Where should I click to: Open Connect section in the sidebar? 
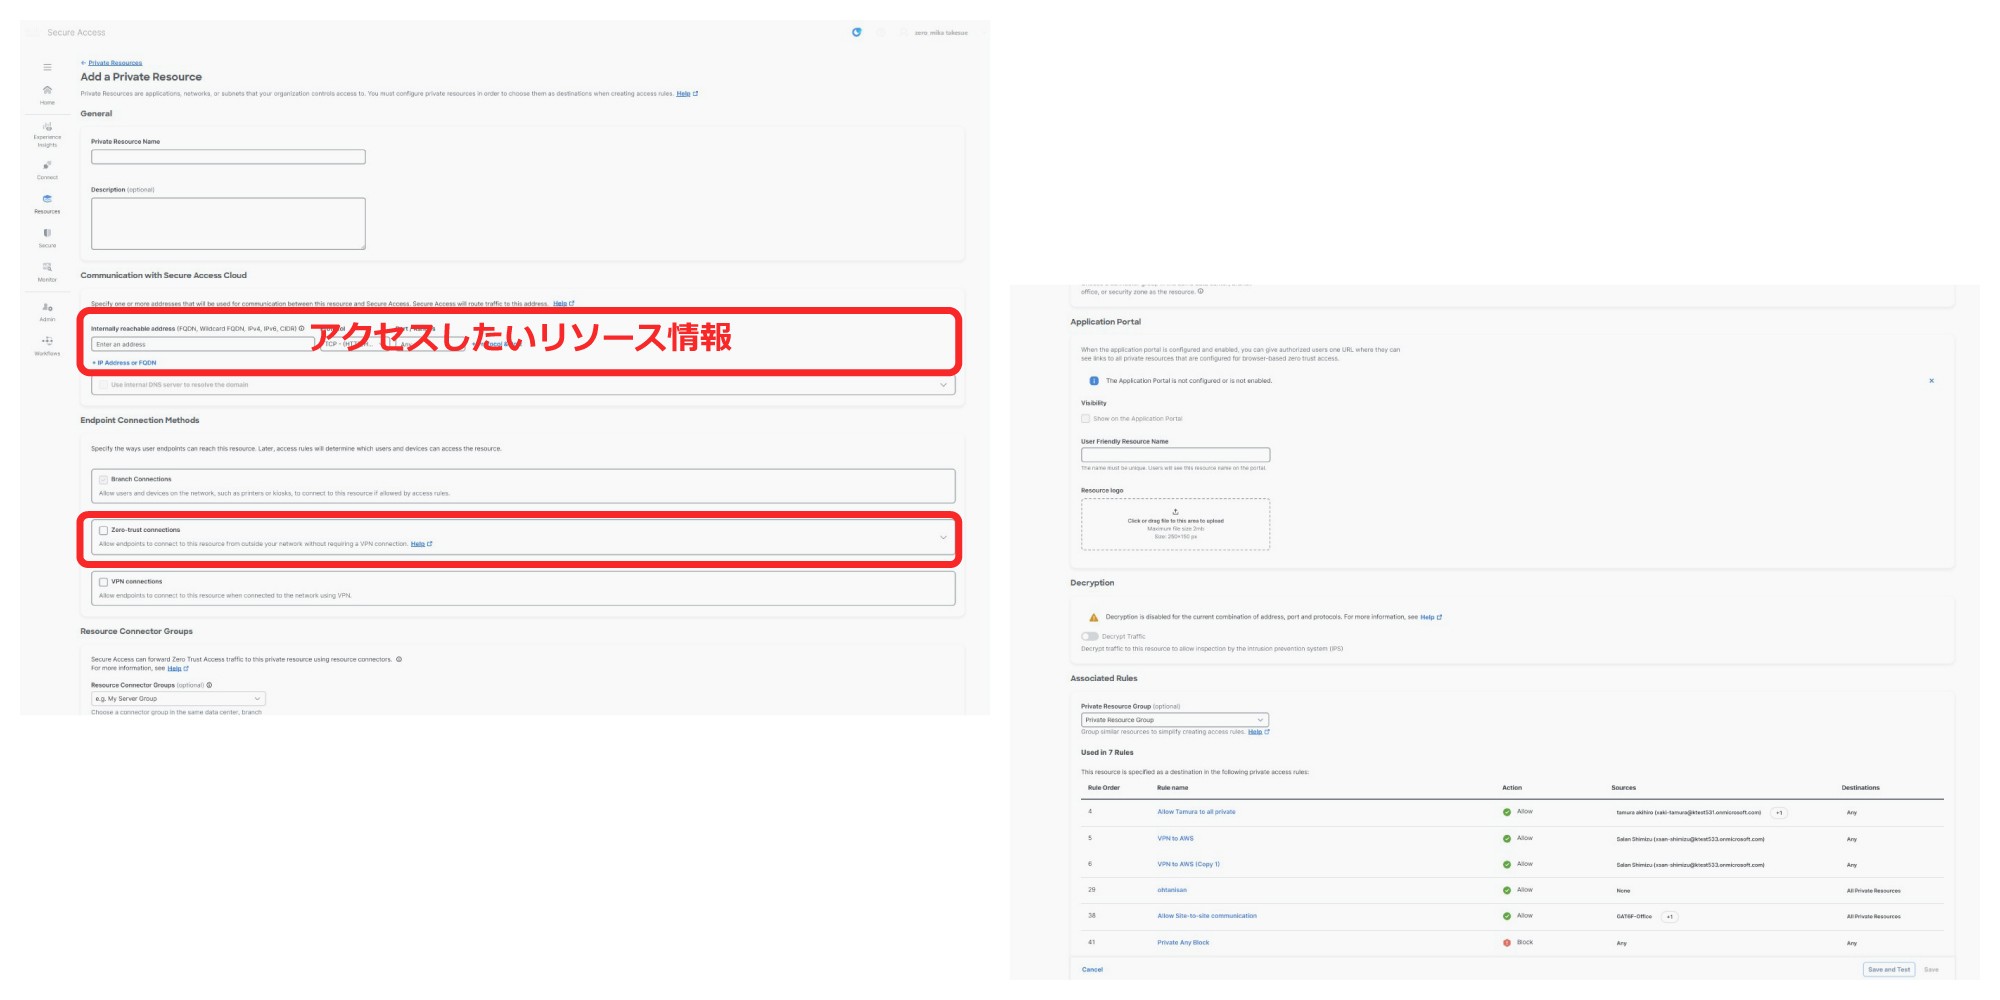(x=47, y=170)
